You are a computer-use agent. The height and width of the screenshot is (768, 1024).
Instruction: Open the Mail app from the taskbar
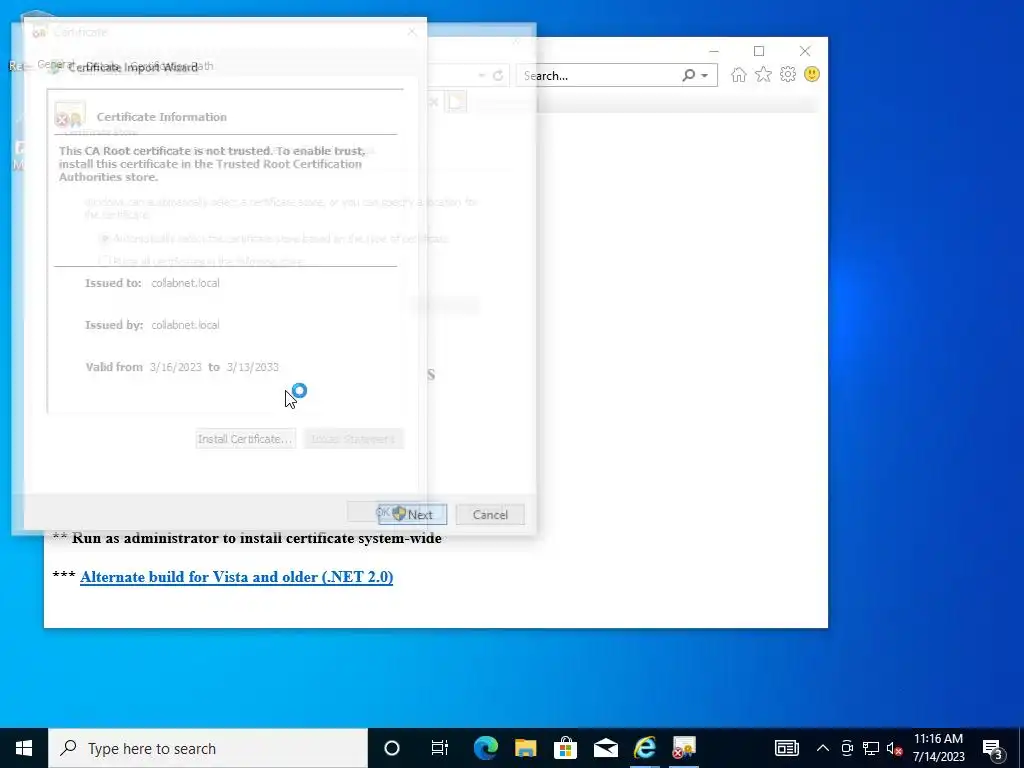(605, 748)
